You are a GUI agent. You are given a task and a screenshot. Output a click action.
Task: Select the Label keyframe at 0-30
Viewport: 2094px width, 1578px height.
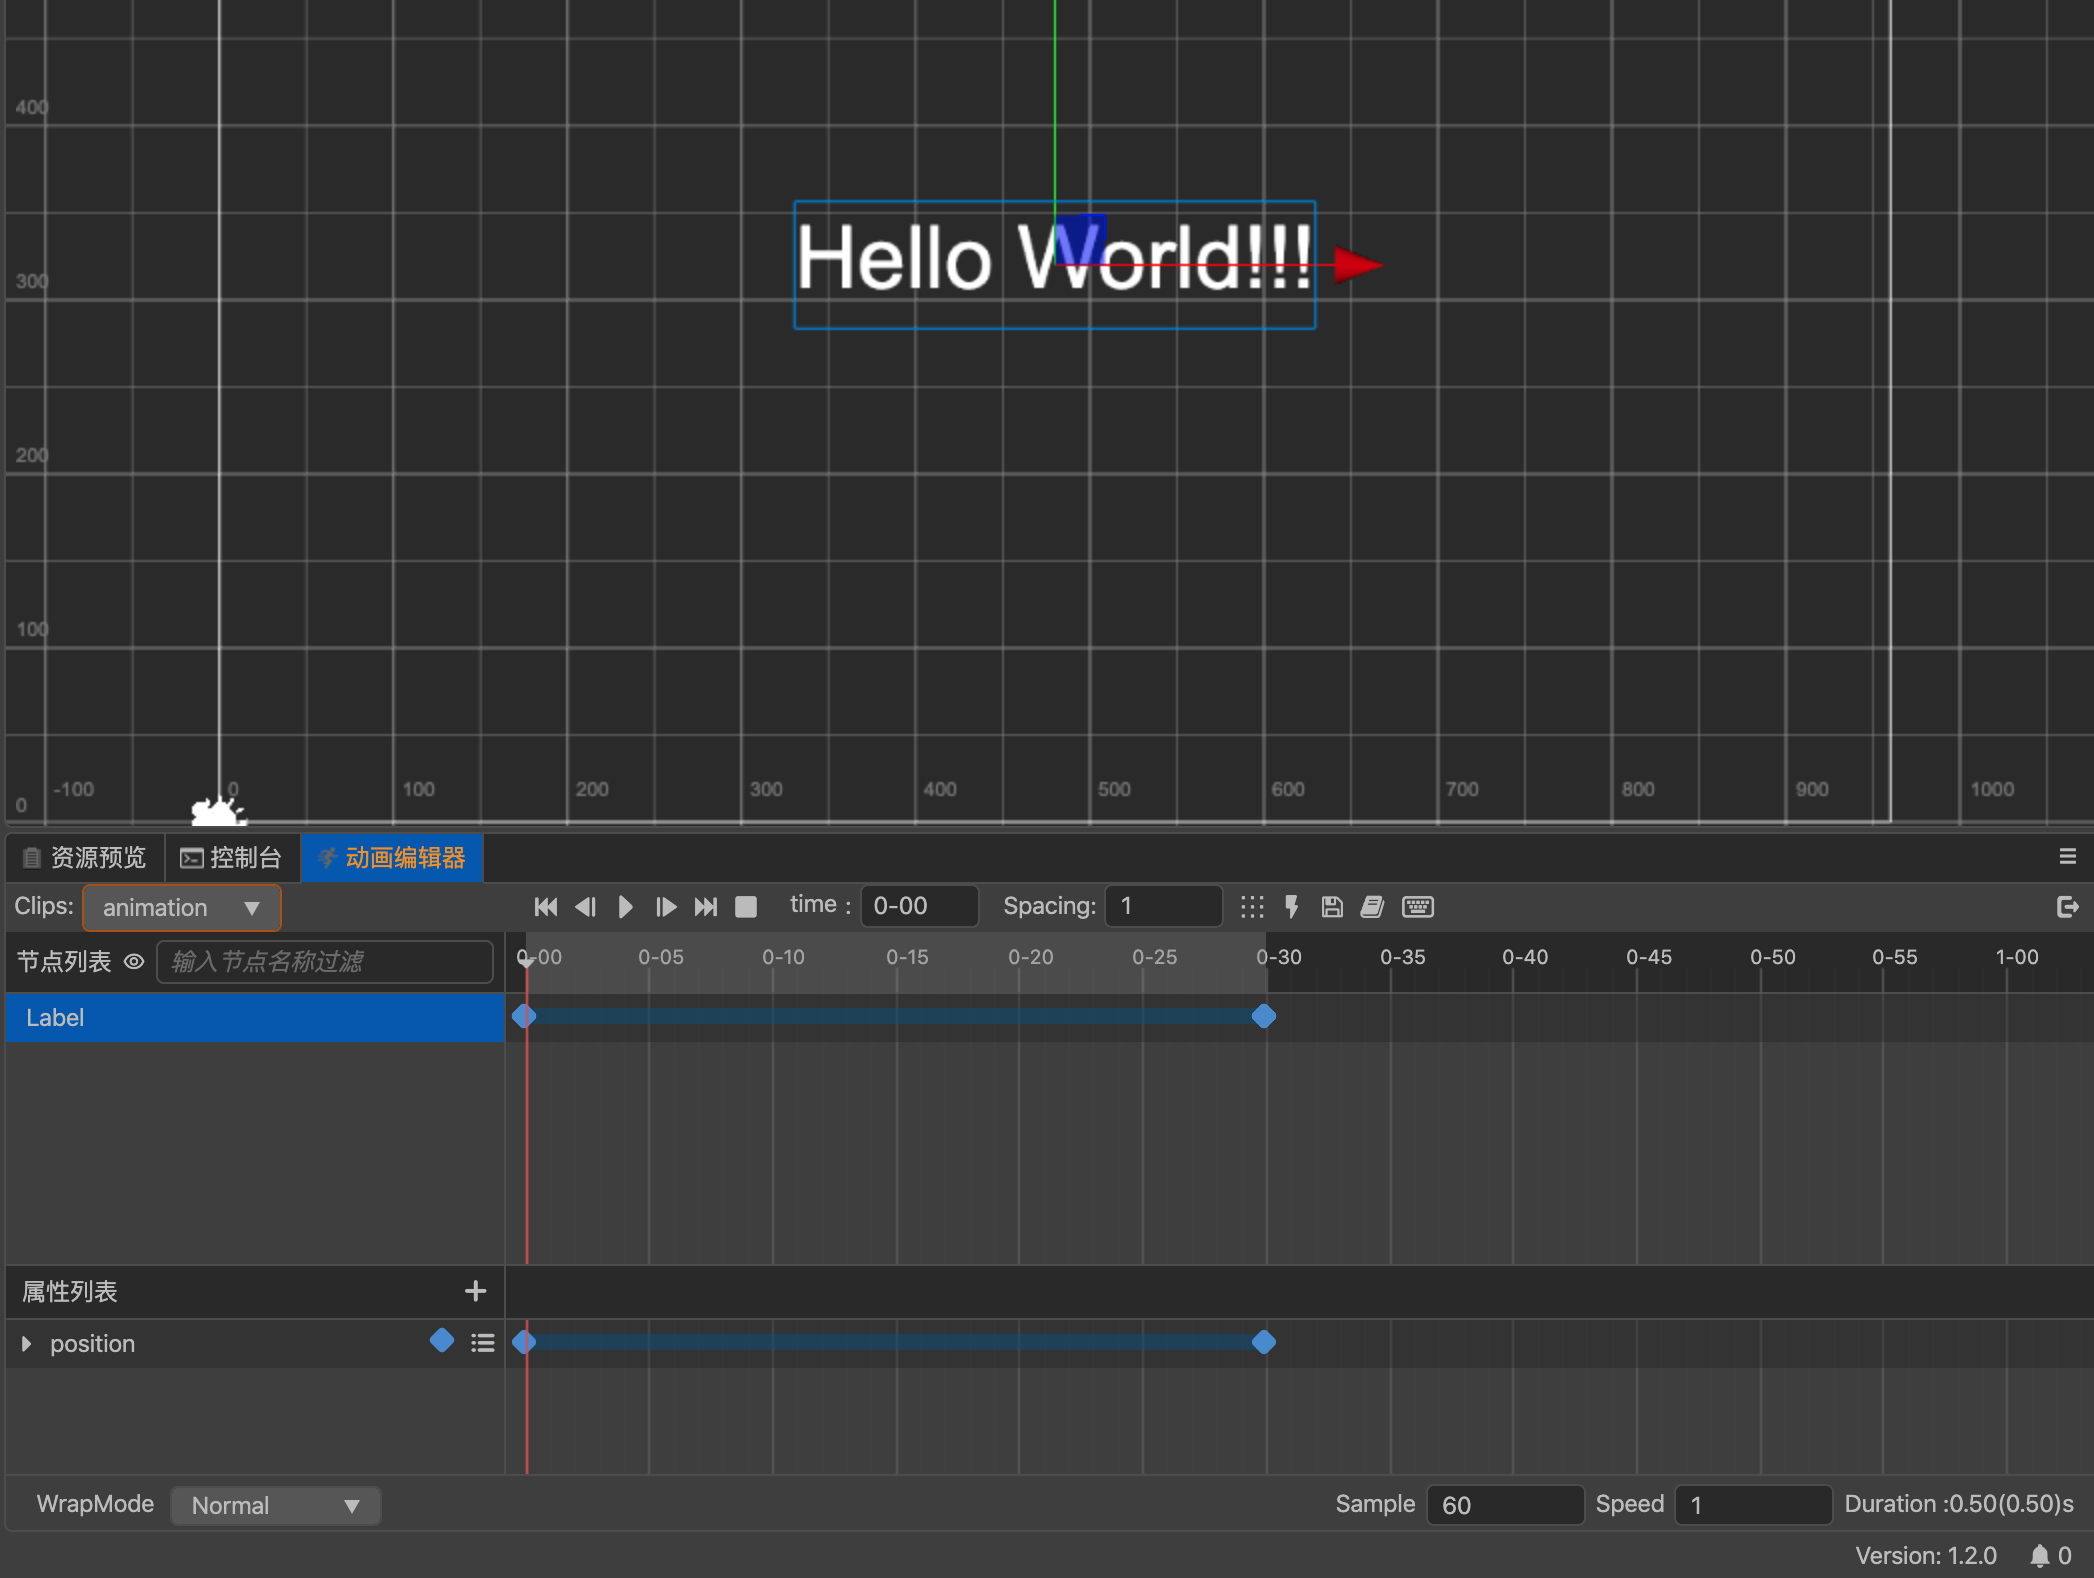1264,1016
